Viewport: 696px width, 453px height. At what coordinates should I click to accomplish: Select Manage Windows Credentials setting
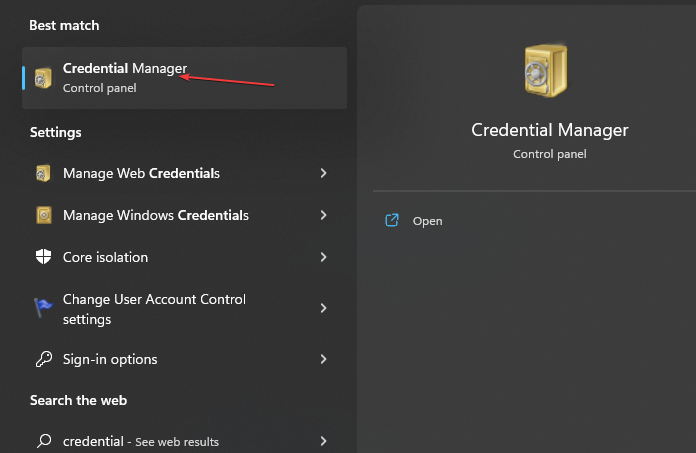[184, 215]
